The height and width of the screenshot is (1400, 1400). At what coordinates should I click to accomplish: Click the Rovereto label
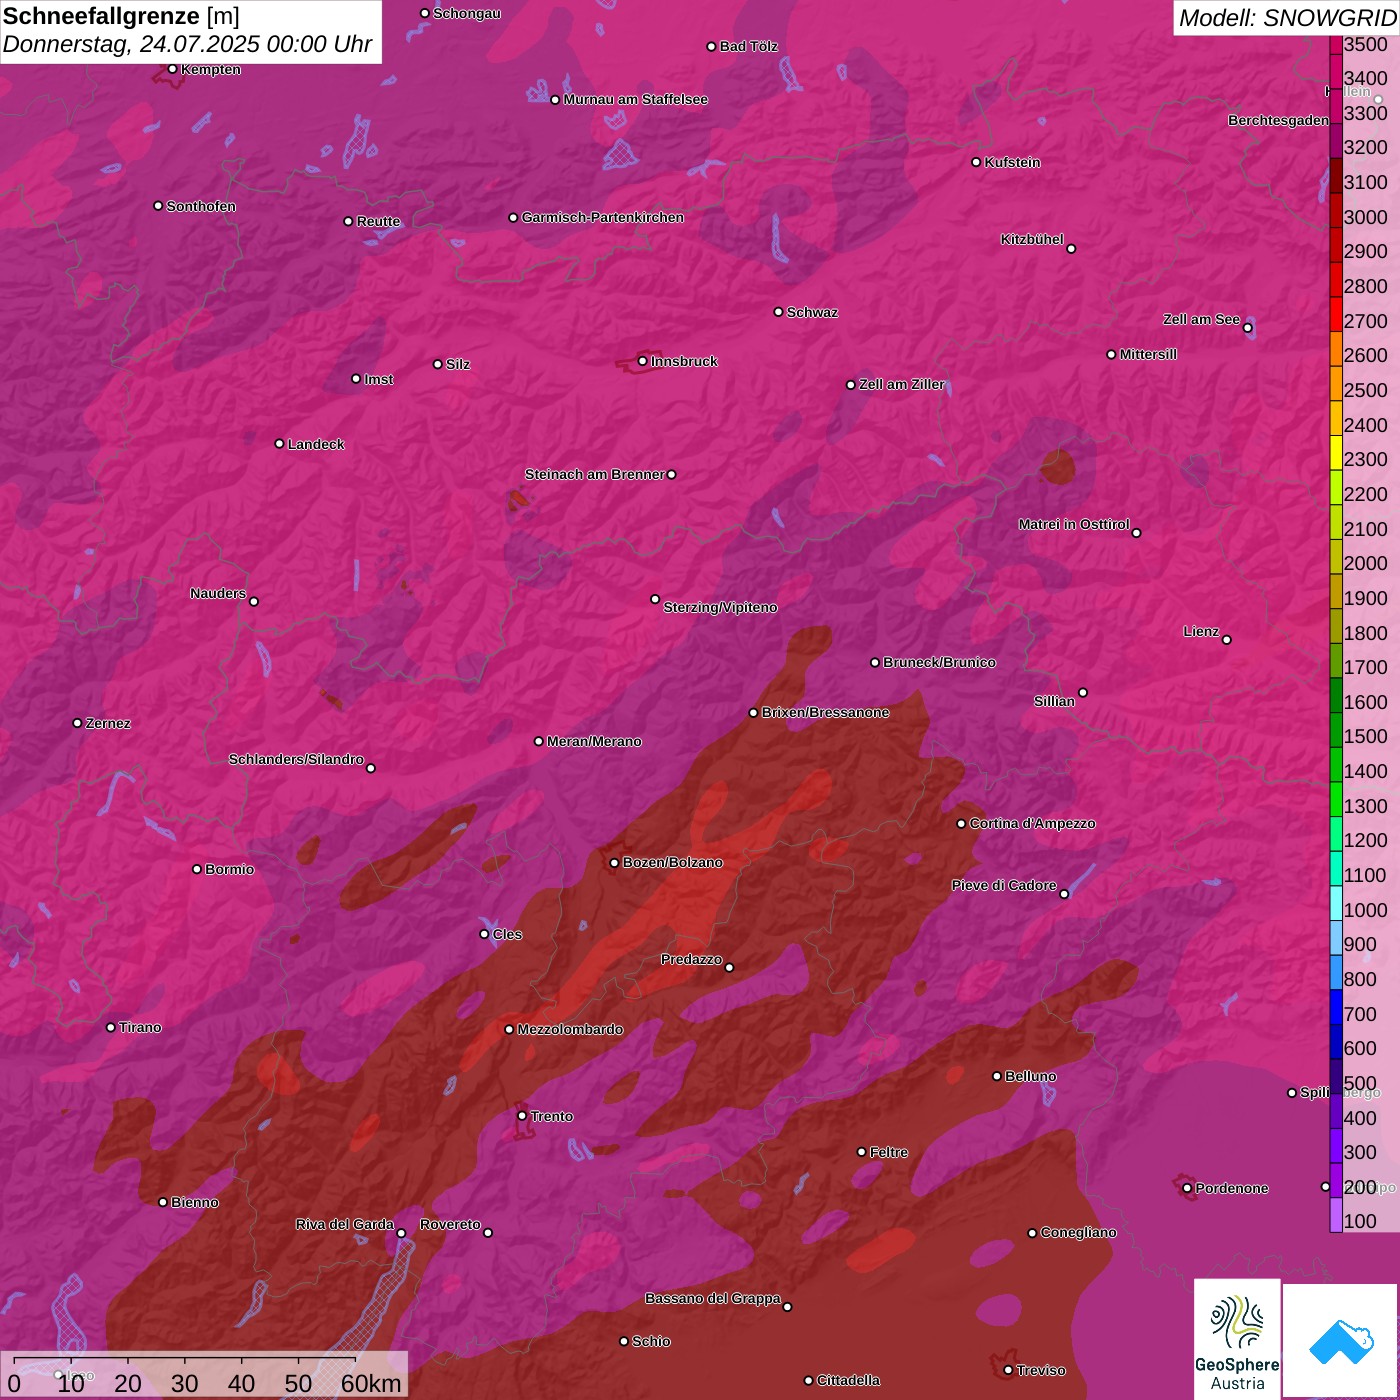(450, 1224)
